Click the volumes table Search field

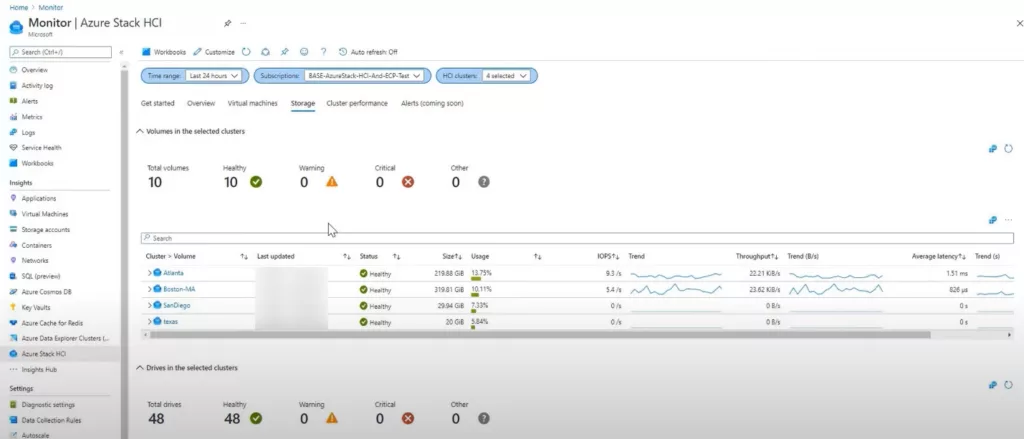point(577,238)
